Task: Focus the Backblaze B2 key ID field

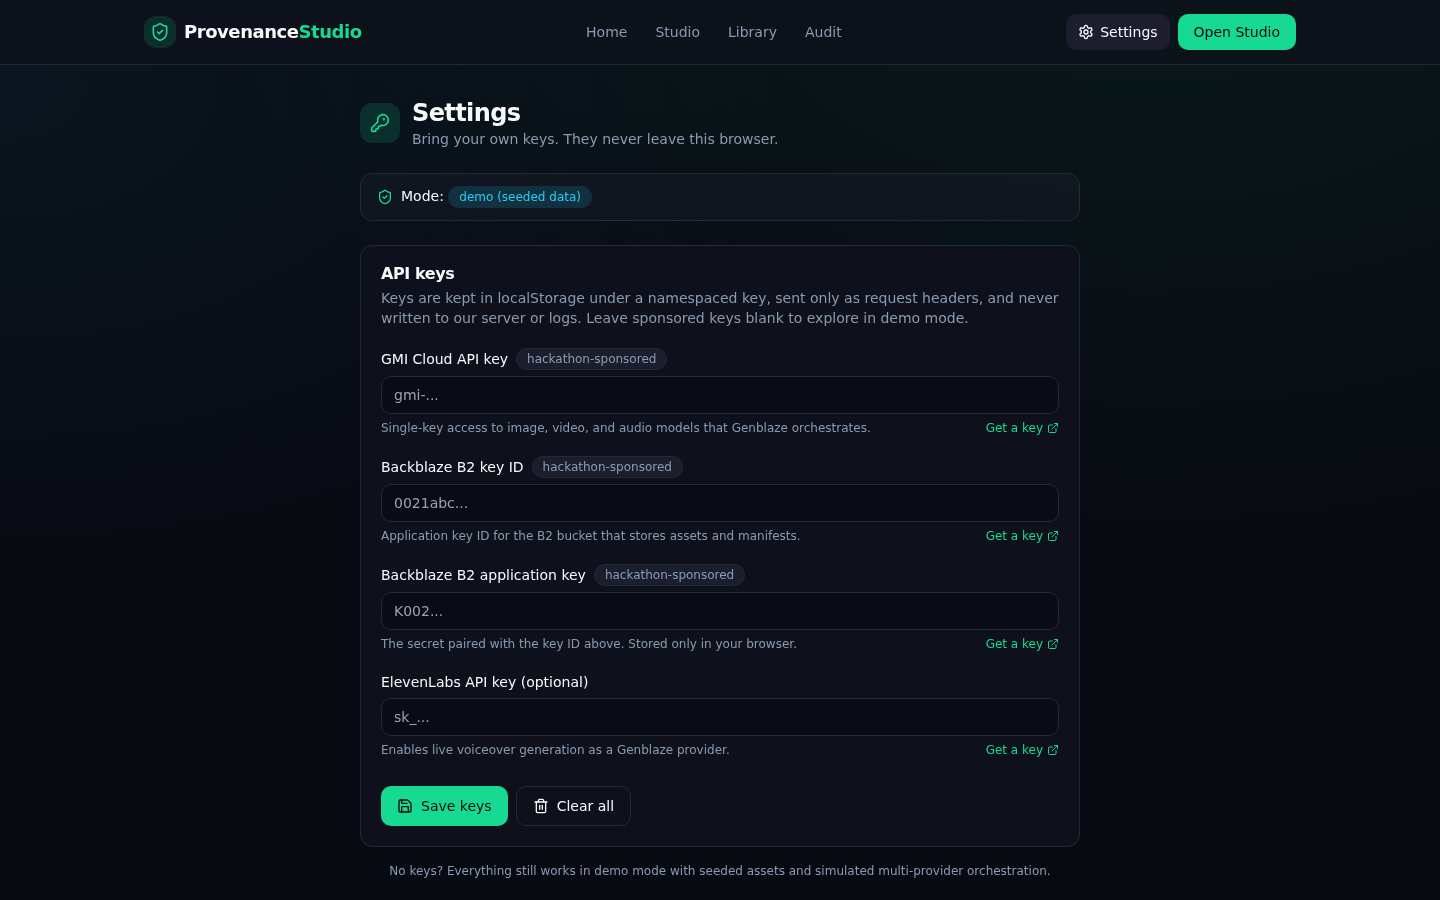Action: pyautogui.click(x=720, y=503)
